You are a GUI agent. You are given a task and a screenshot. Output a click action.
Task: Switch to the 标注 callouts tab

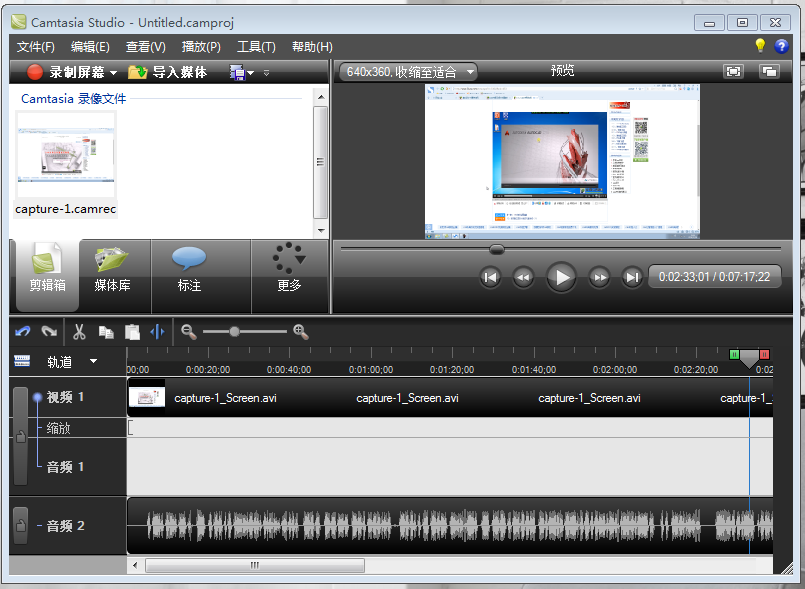click(x=189, y=276)
